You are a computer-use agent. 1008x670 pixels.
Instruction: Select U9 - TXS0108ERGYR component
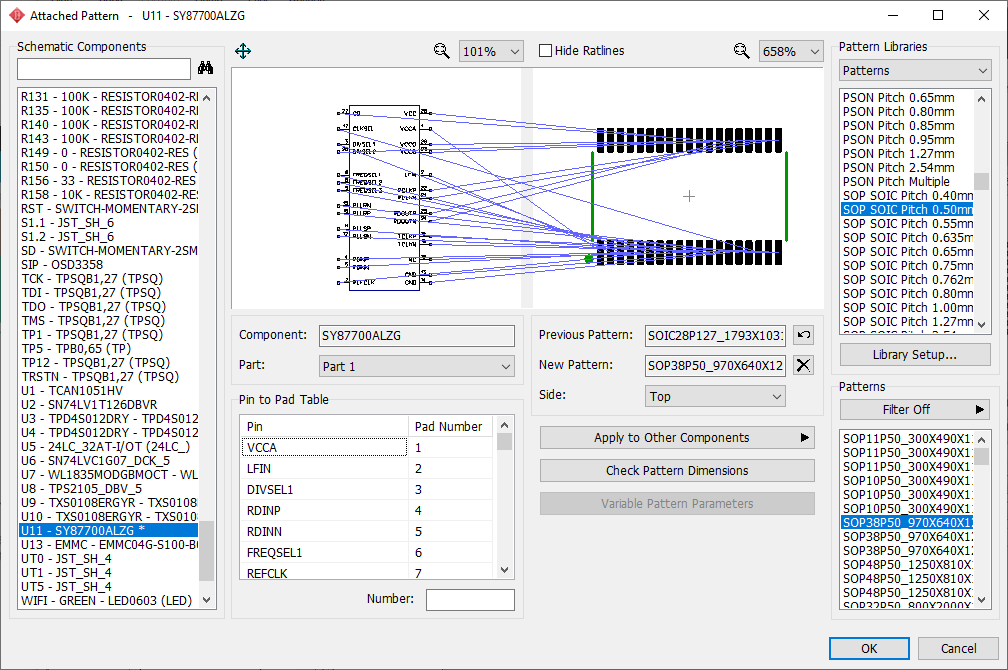tap(109, 502)
